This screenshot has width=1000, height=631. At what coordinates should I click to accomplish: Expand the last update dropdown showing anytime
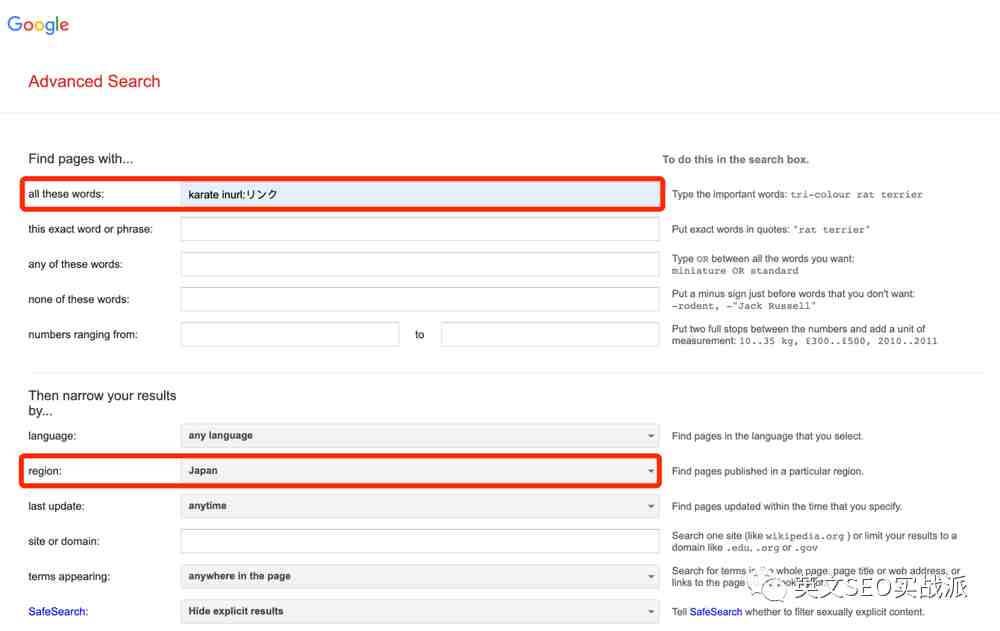click(420, 506)
